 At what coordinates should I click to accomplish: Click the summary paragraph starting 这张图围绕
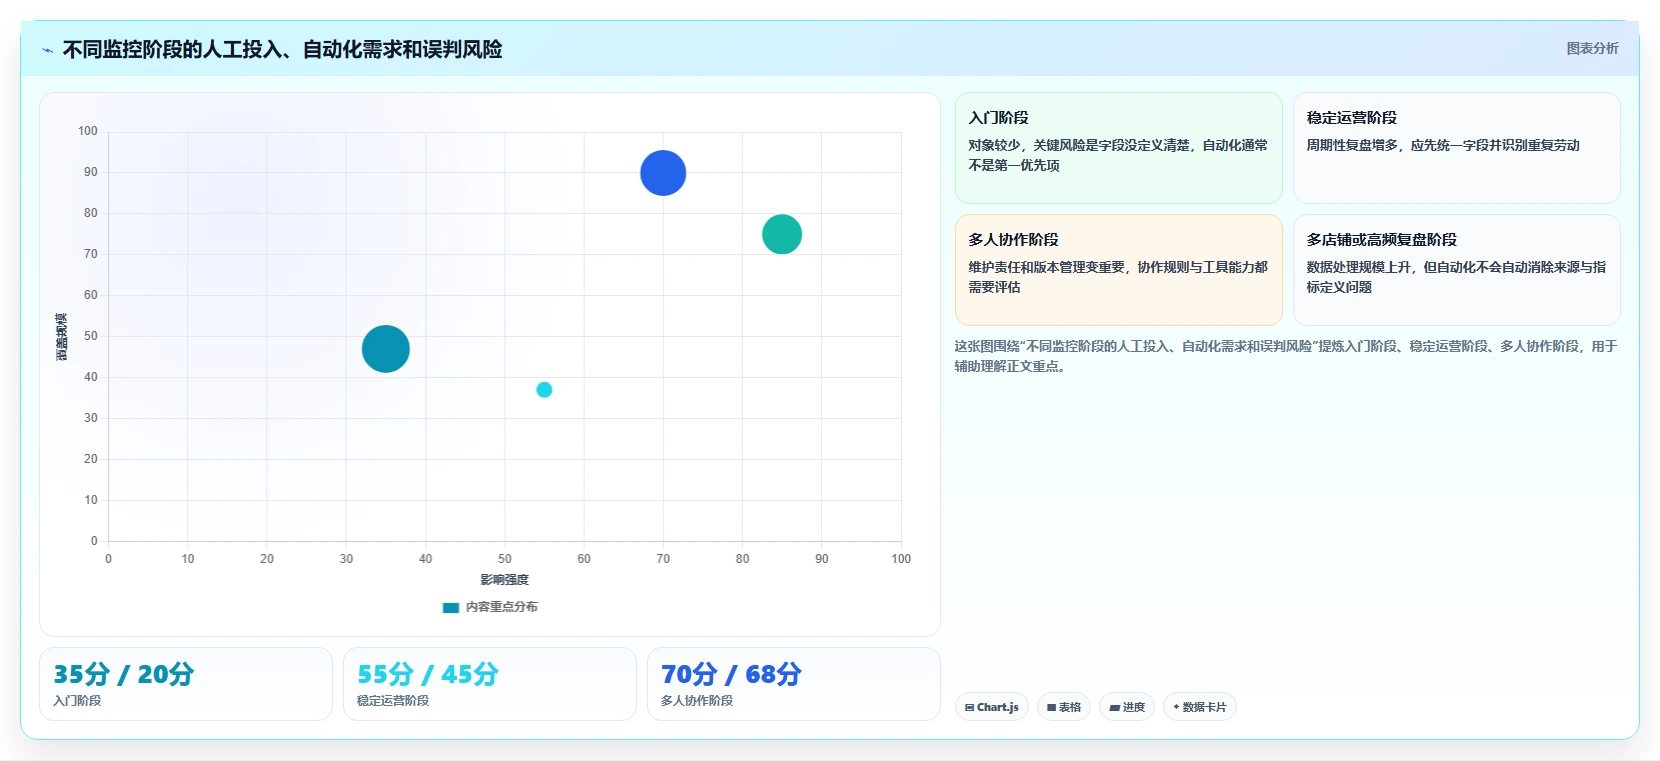(1285, 356)
